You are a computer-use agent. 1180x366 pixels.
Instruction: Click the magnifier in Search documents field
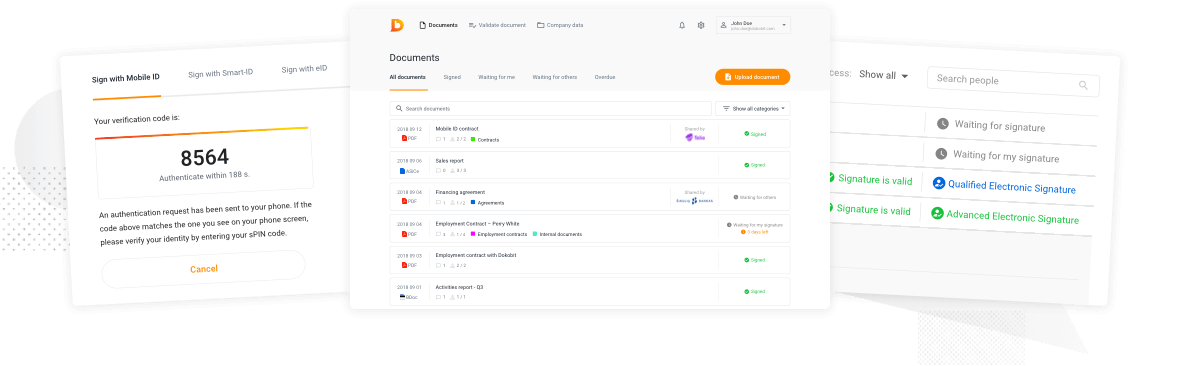[x=400, y=108]
